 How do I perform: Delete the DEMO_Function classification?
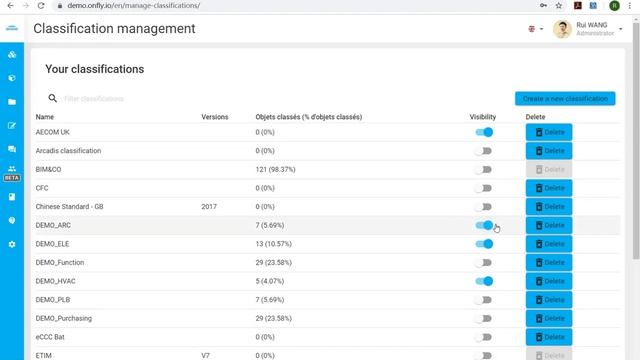(x=549, y=262)
